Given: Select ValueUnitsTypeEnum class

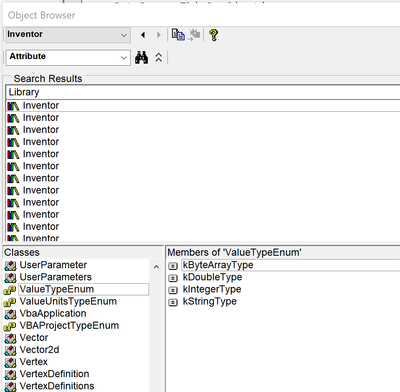Looking at the screenshot, I should 68,301.
